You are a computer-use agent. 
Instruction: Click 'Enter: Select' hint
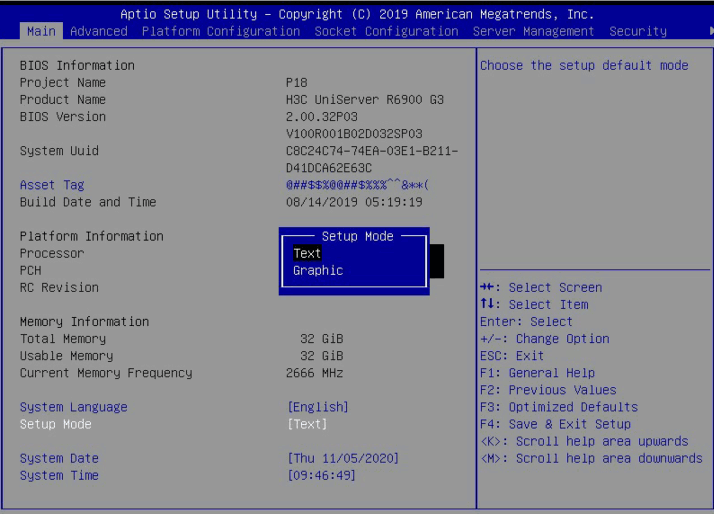526,322
